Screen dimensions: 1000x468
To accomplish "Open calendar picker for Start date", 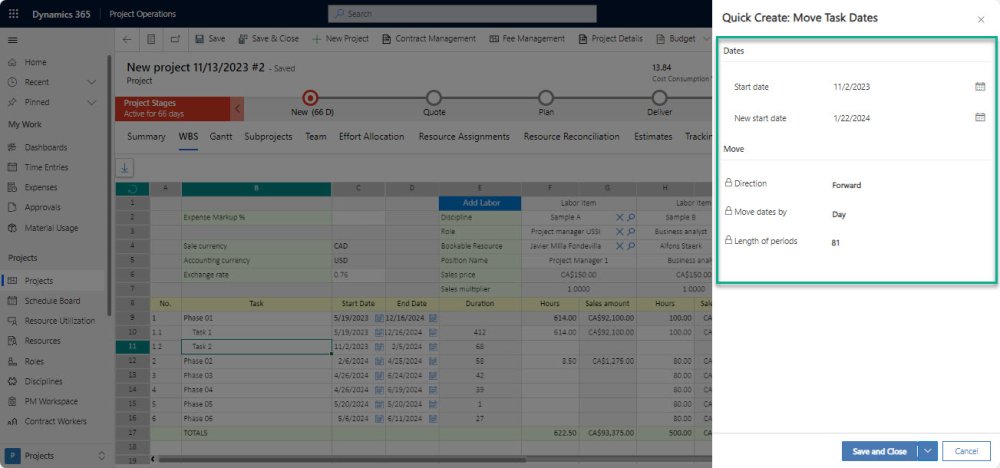I will coord(980,87).
